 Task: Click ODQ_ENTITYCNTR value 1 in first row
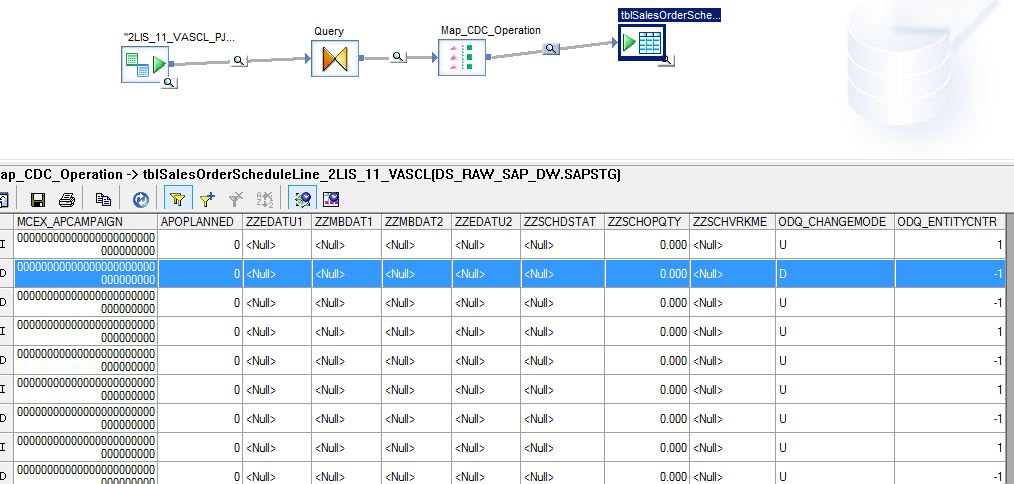(950, 245)
